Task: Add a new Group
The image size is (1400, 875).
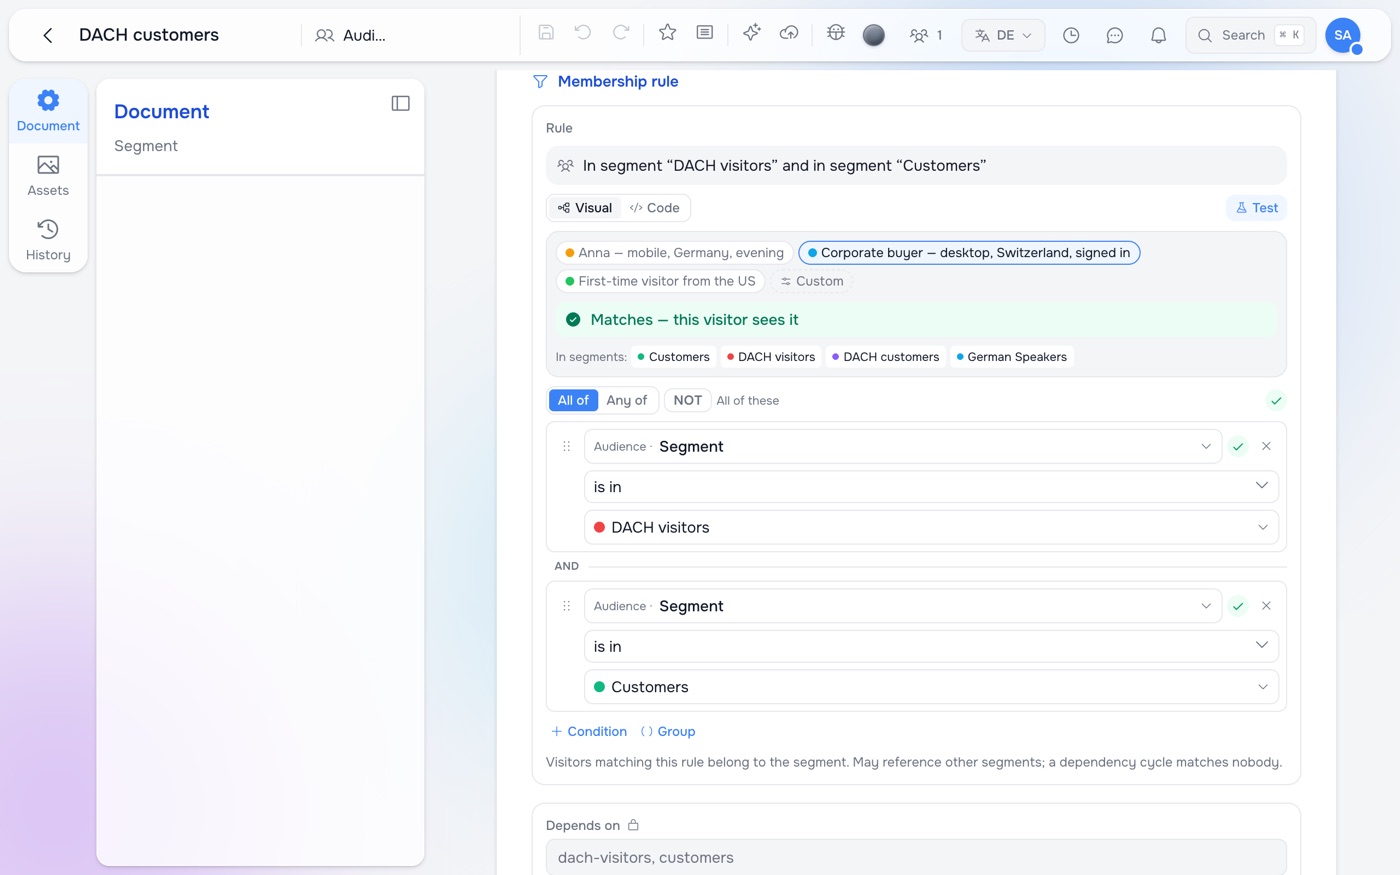Action: click(x=668, y=732)
